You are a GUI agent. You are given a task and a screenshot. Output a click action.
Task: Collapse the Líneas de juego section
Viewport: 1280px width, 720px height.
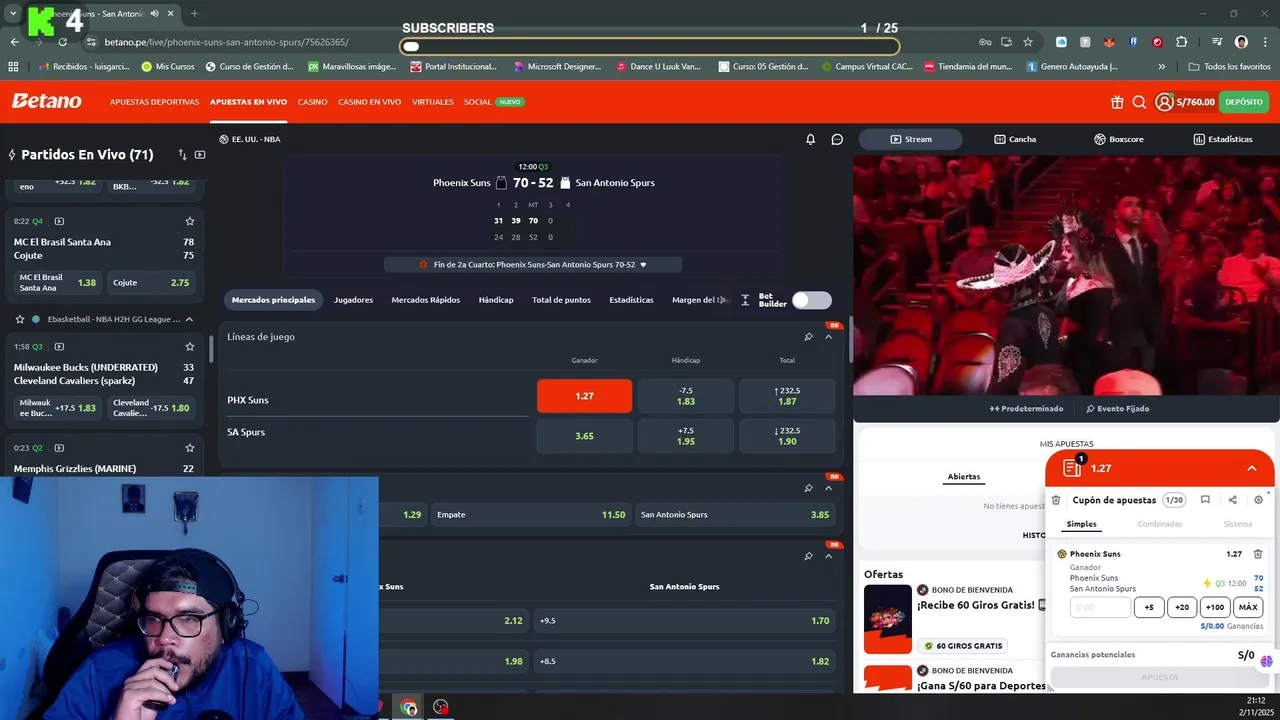[x=828, y=337]
